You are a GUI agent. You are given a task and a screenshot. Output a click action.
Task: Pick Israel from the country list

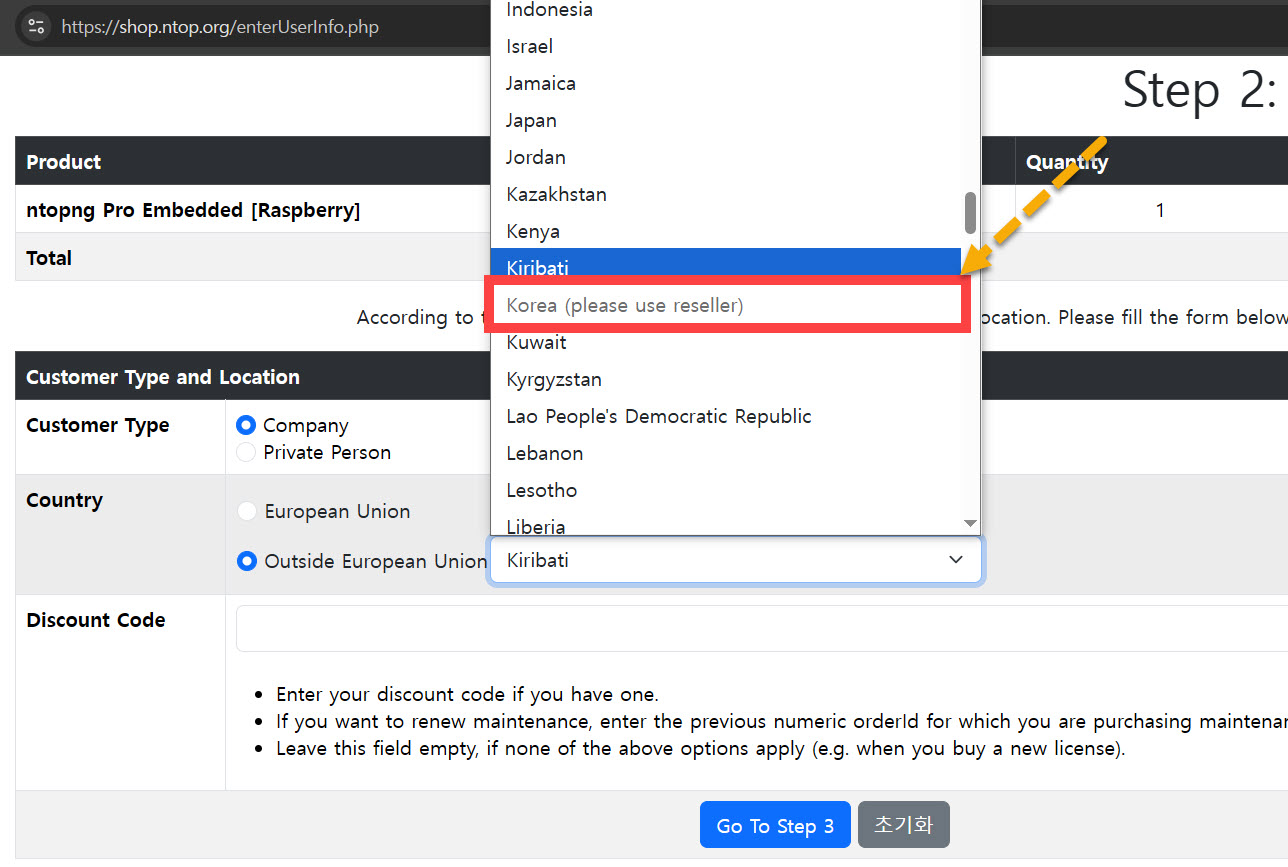point(530,46)
